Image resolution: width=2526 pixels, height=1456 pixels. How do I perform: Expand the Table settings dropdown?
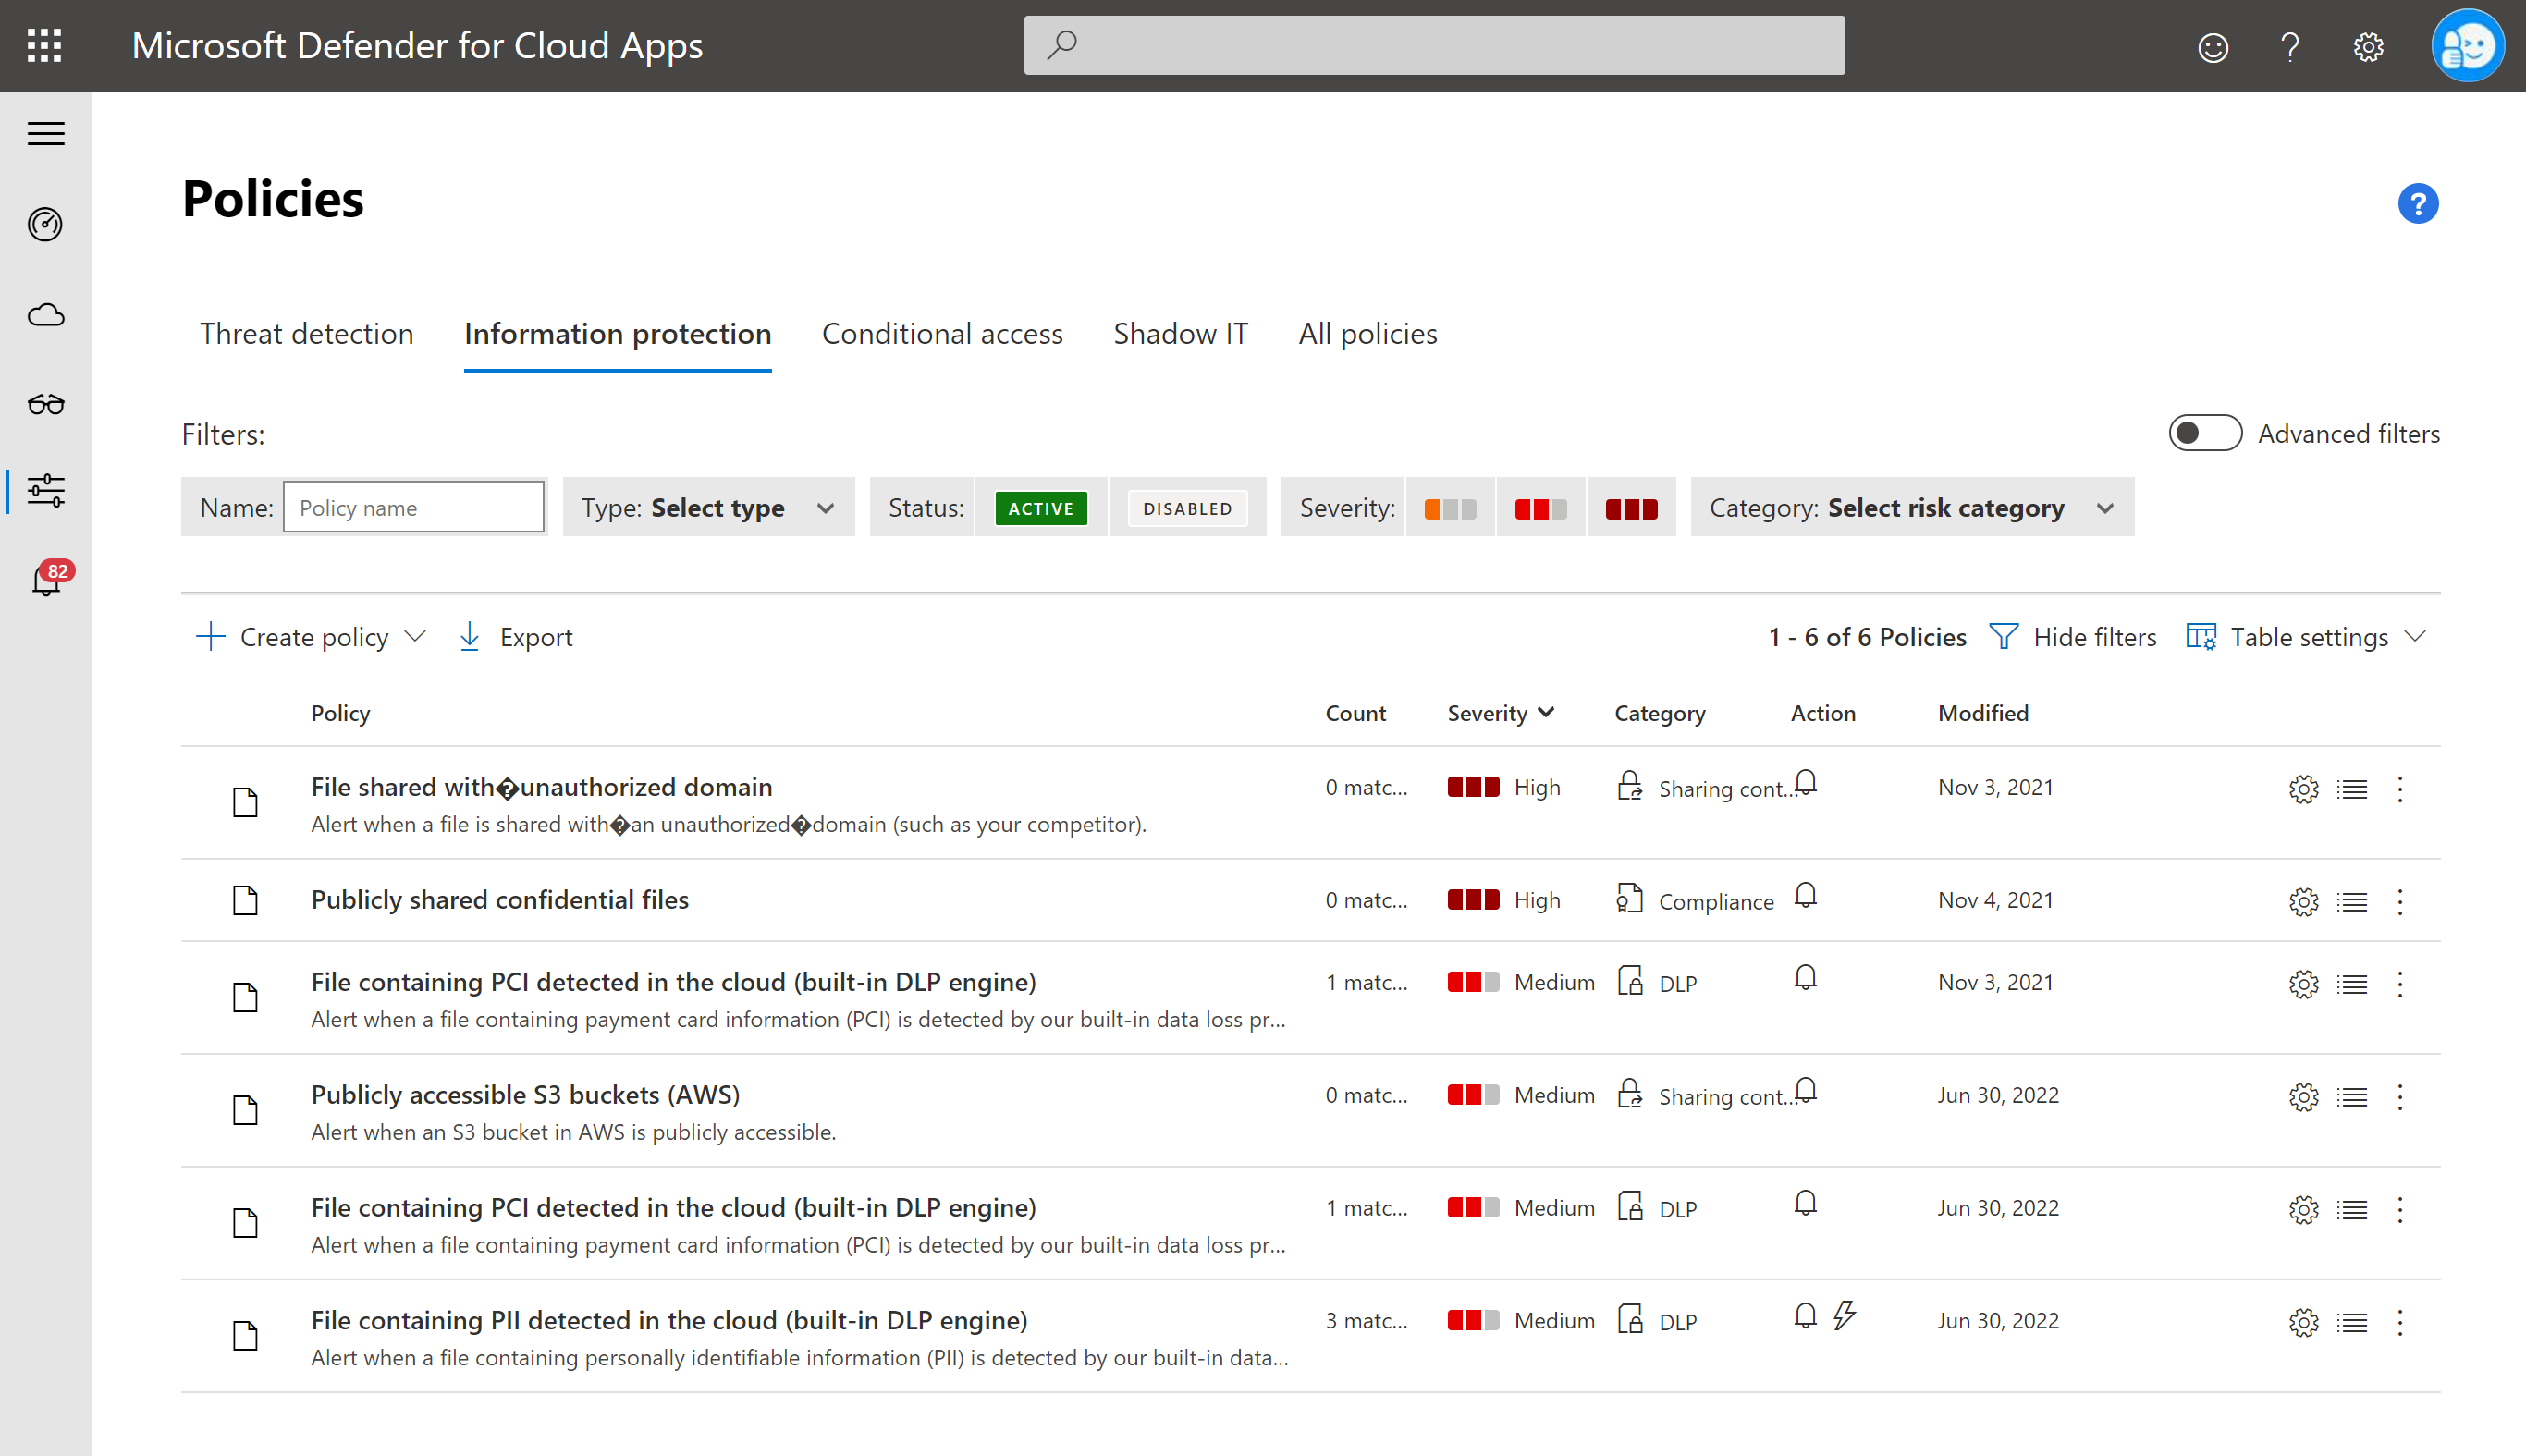point(2307,637)
